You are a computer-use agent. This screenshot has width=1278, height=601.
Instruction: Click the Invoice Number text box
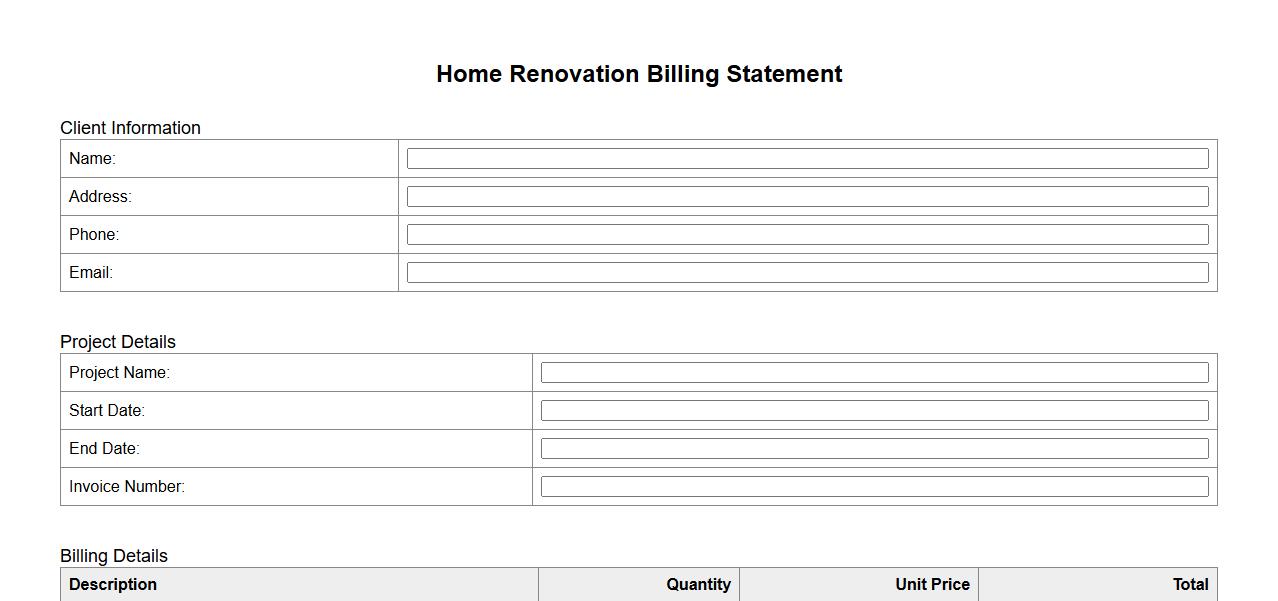click(874, 486)
